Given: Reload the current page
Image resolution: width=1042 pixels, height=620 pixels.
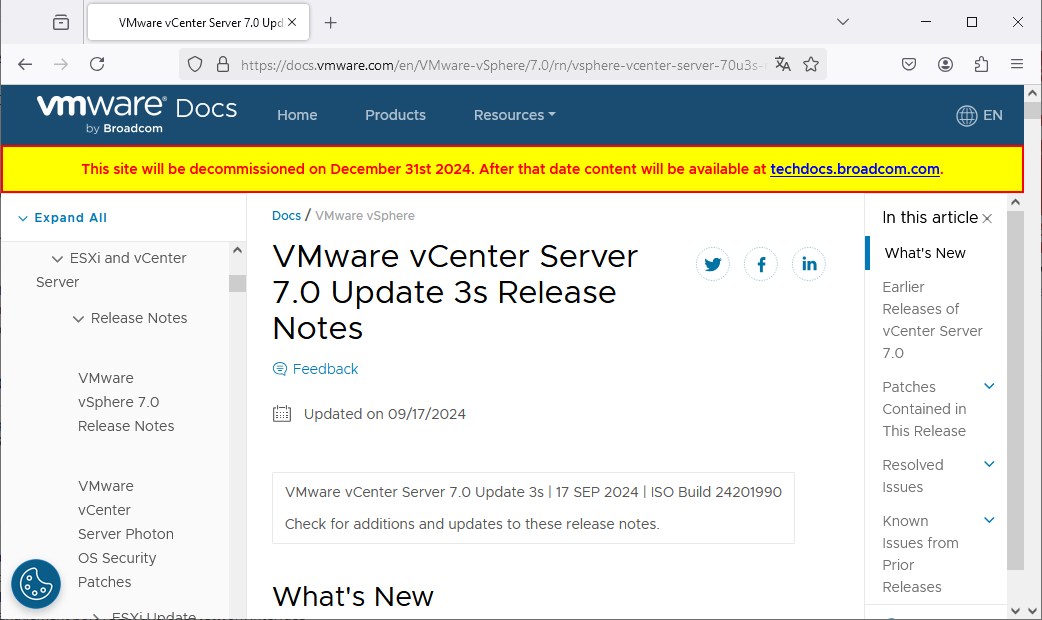Looking at the screenshot, I should click(97, 64).
